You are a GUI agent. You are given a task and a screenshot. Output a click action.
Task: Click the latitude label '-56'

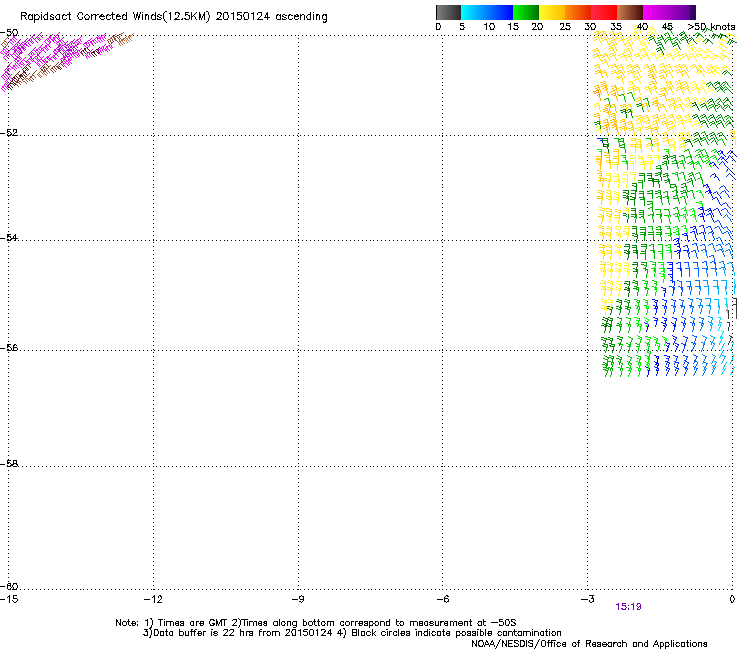tap(9, 347)
